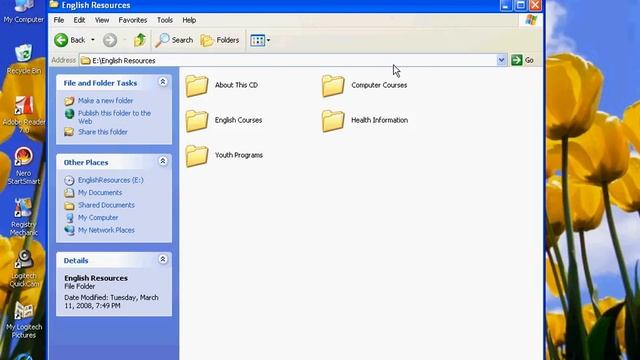Image resolution: width=640 pixels, height=360 pixels.
Task: Click the My Documents icon in sidebar
Action: click(x=69, y=193)
